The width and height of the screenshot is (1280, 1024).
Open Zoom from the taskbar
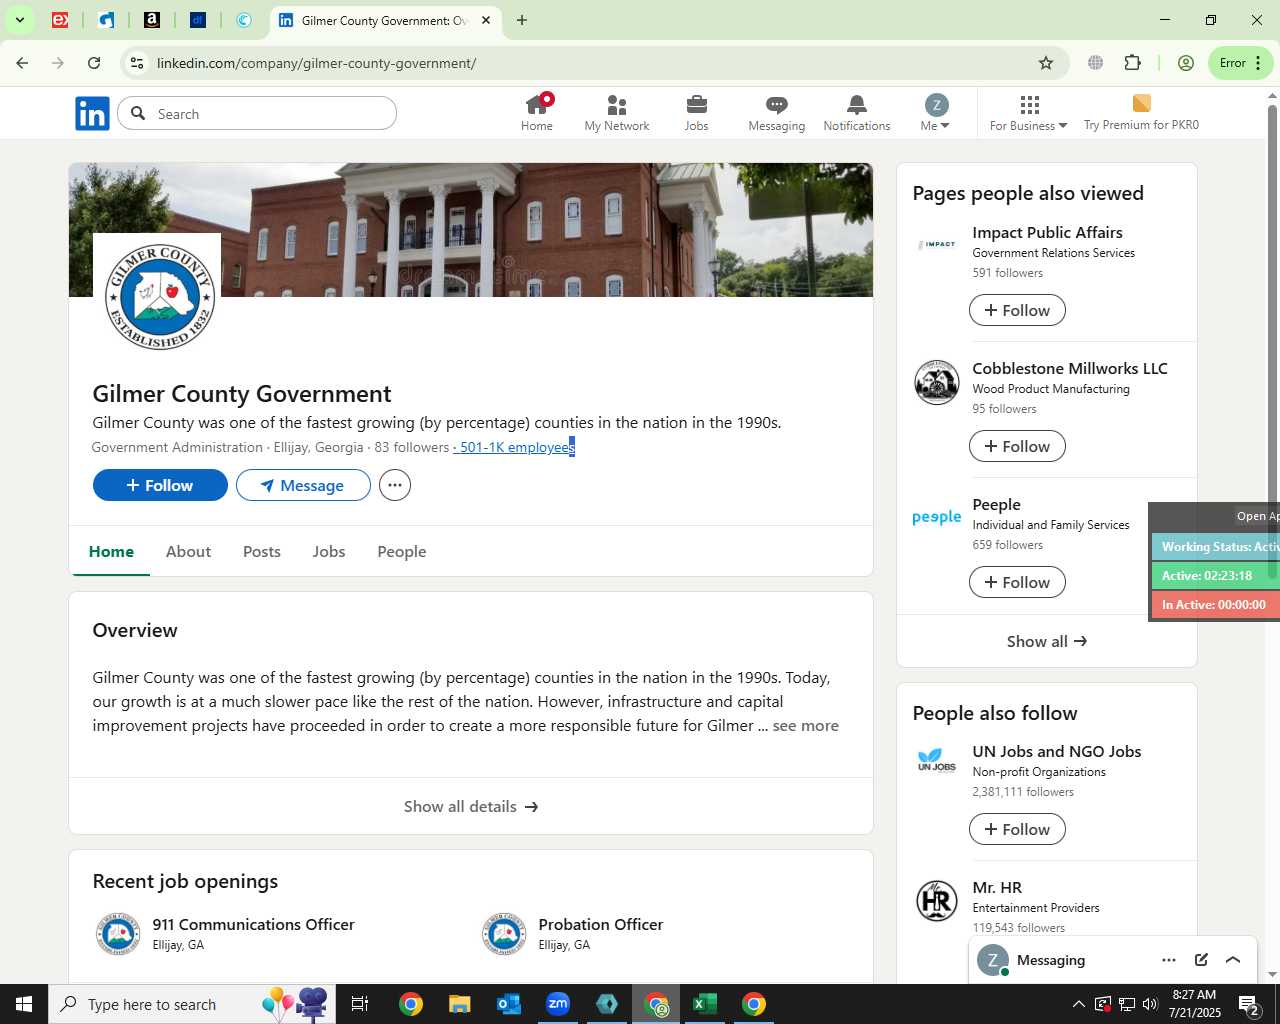point(558,1004)
